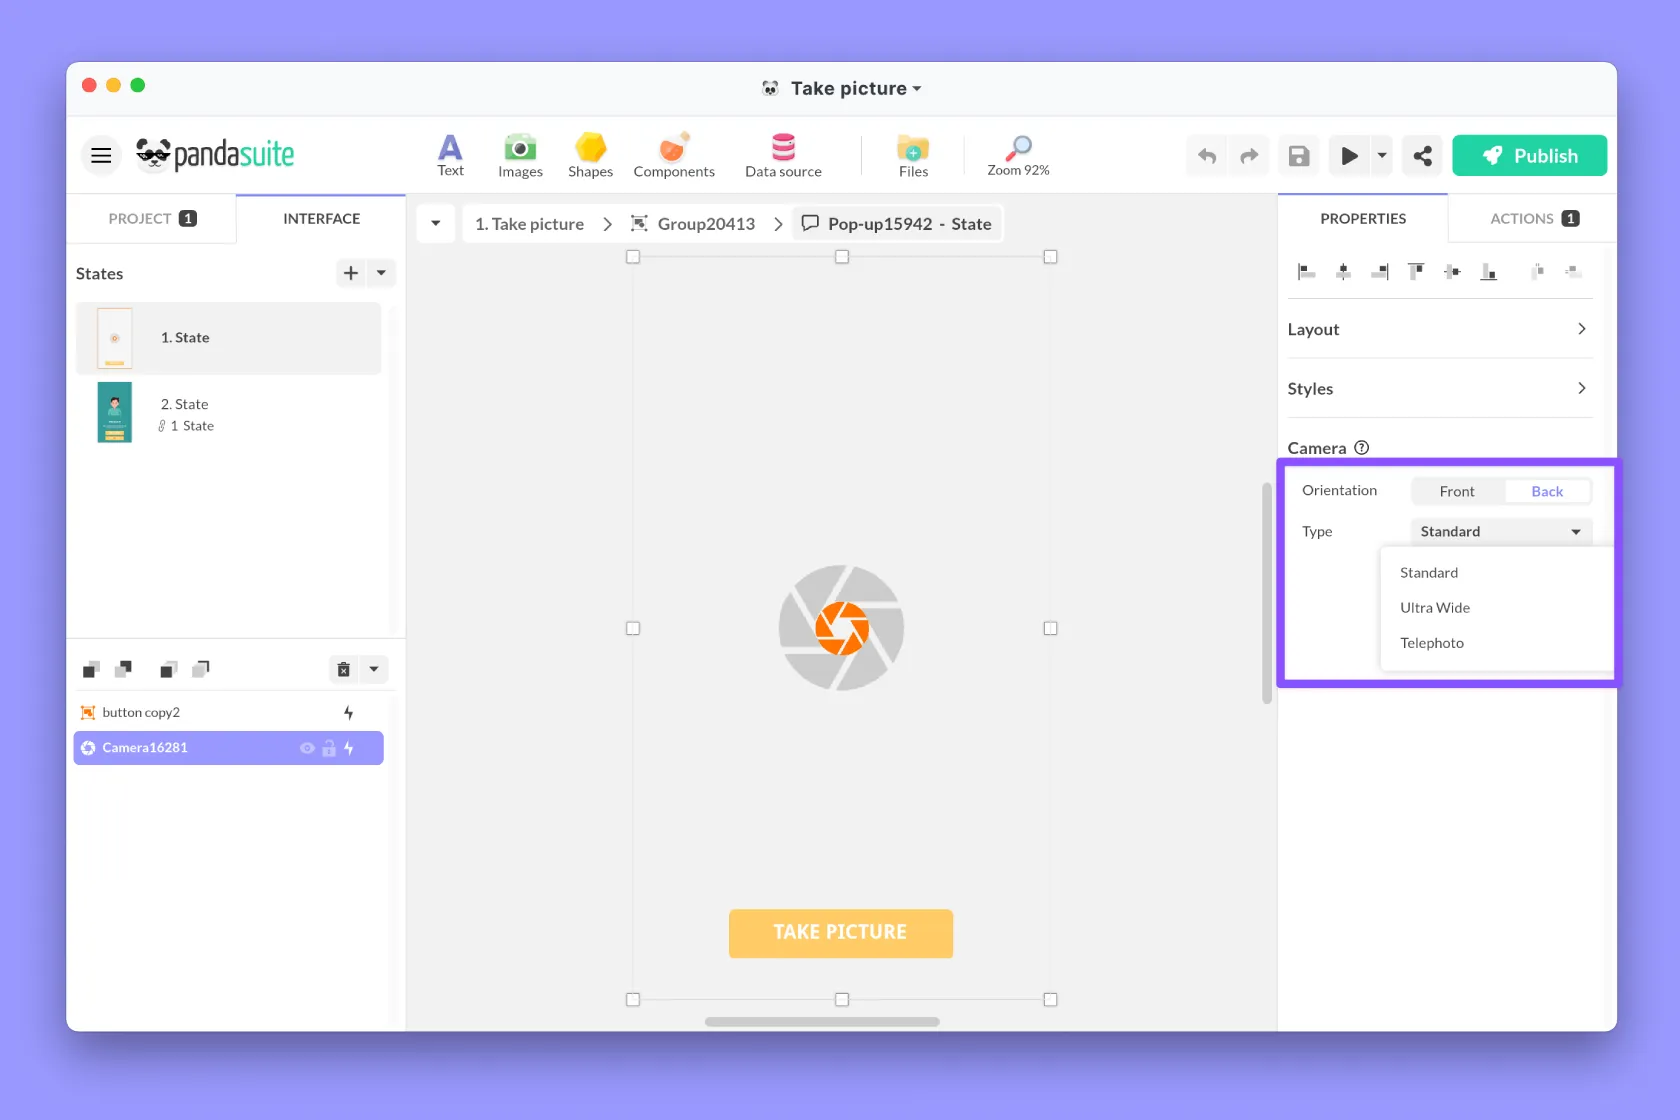Expand the Styles section

[x=1438, y=388]
